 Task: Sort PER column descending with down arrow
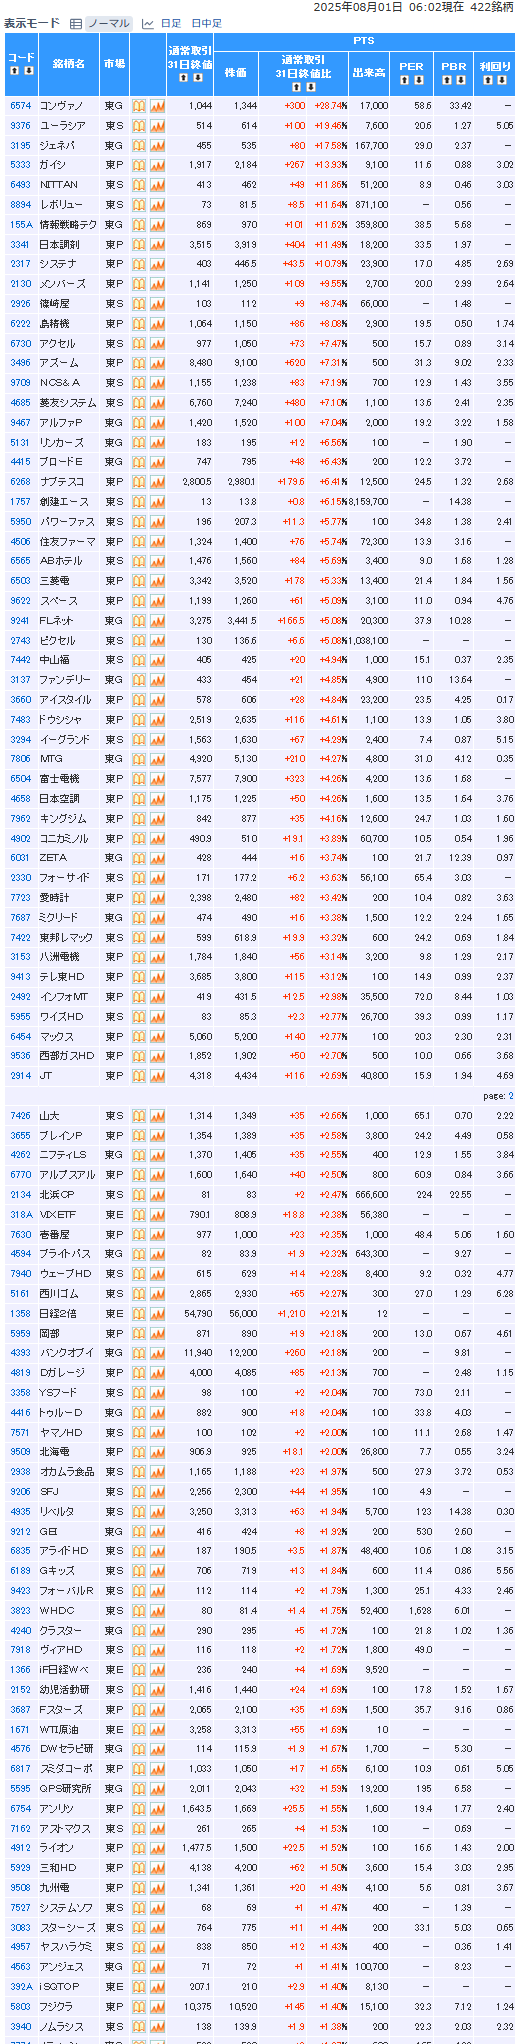(x=418, y=80)
